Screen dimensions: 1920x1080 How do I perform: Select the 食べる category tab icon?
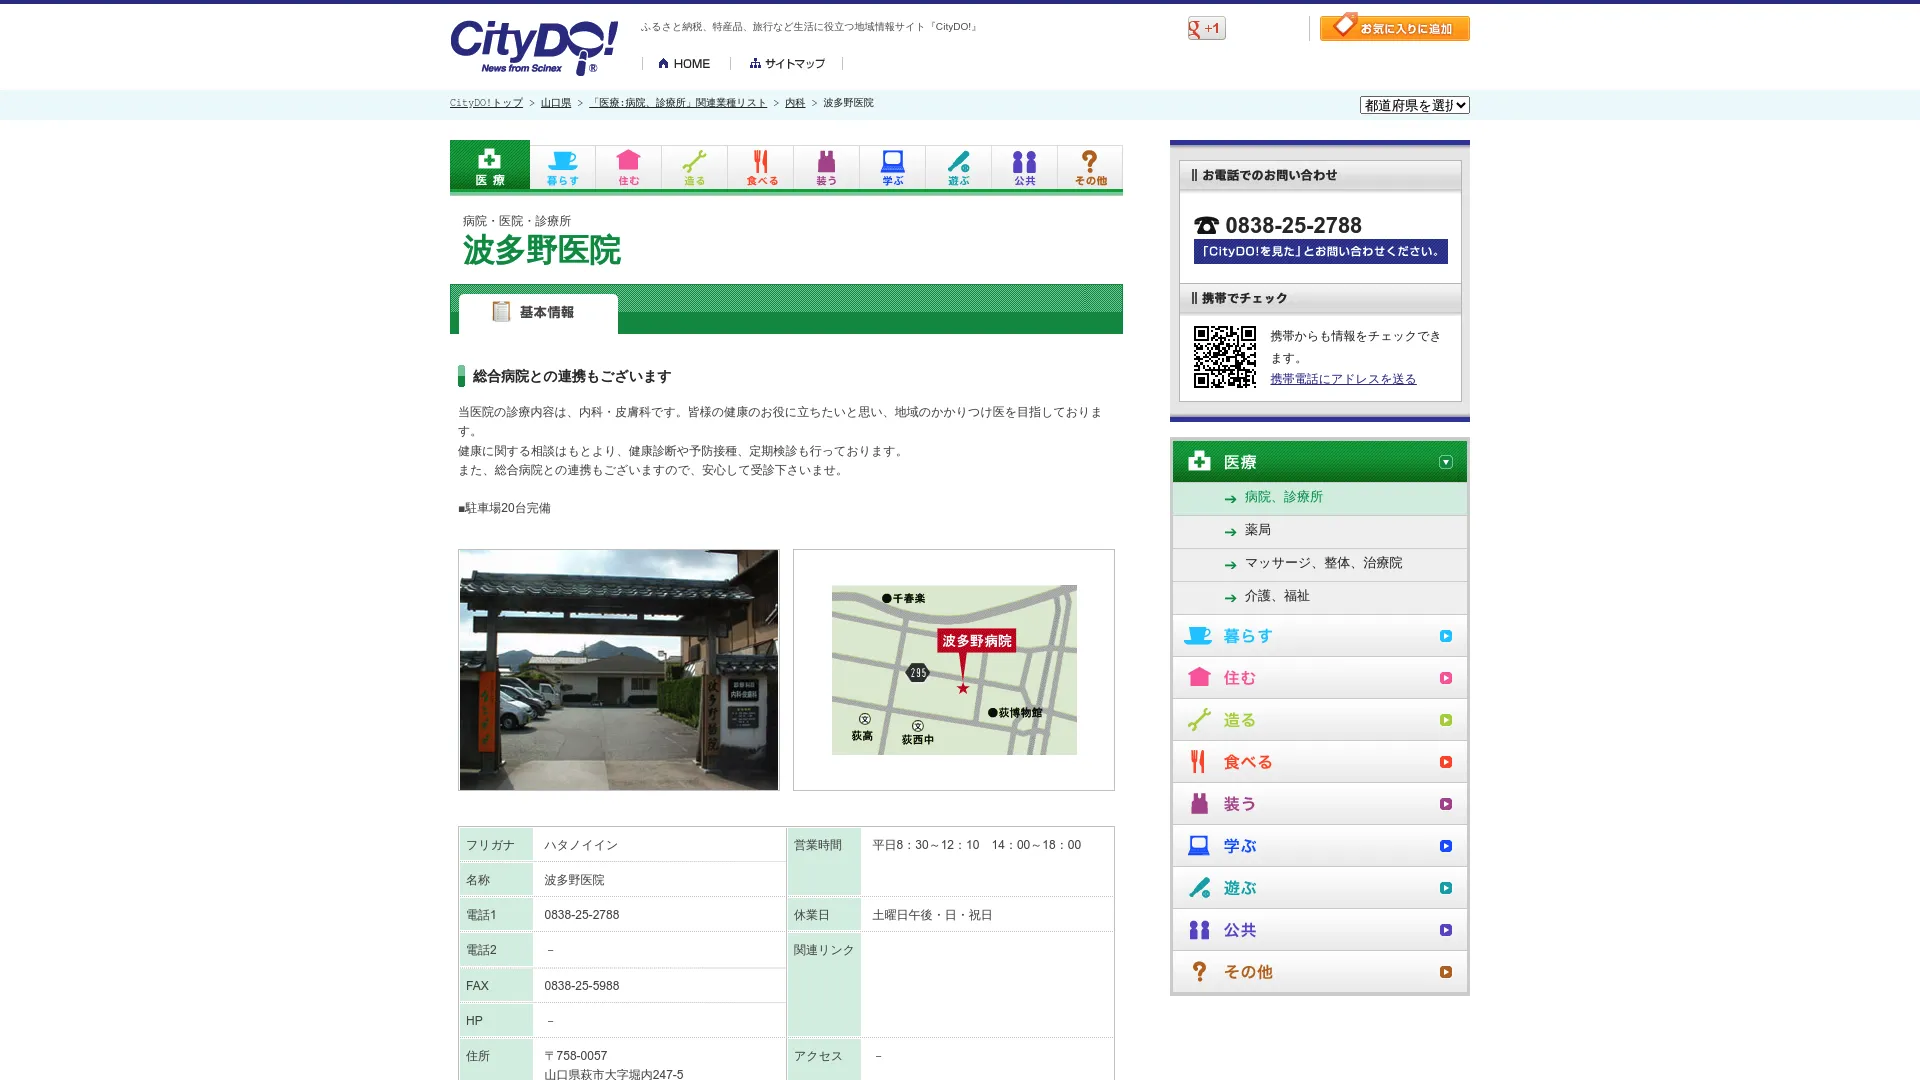[761, 167]
